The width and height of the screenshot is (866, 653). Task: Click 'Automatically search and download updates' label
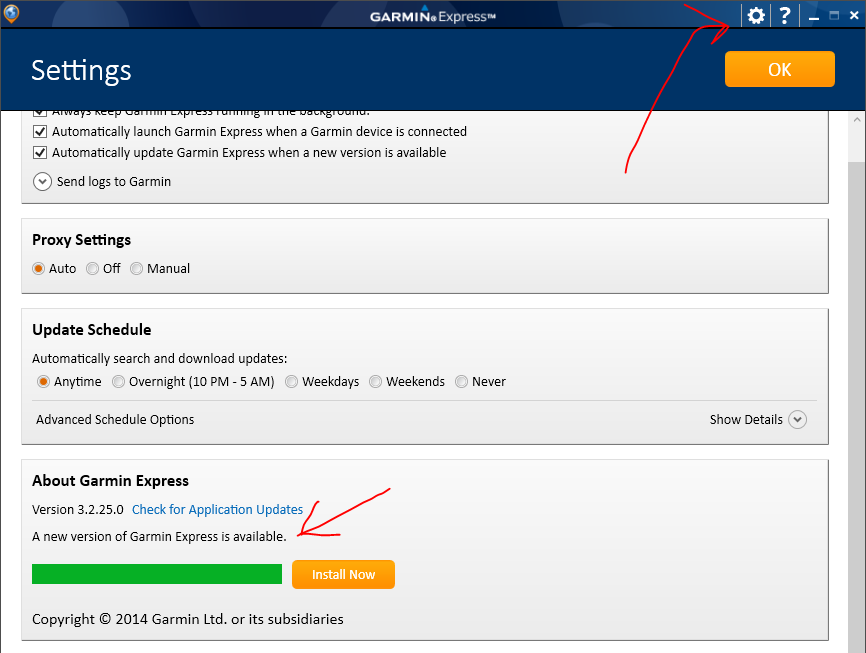(x=160, y=359)
